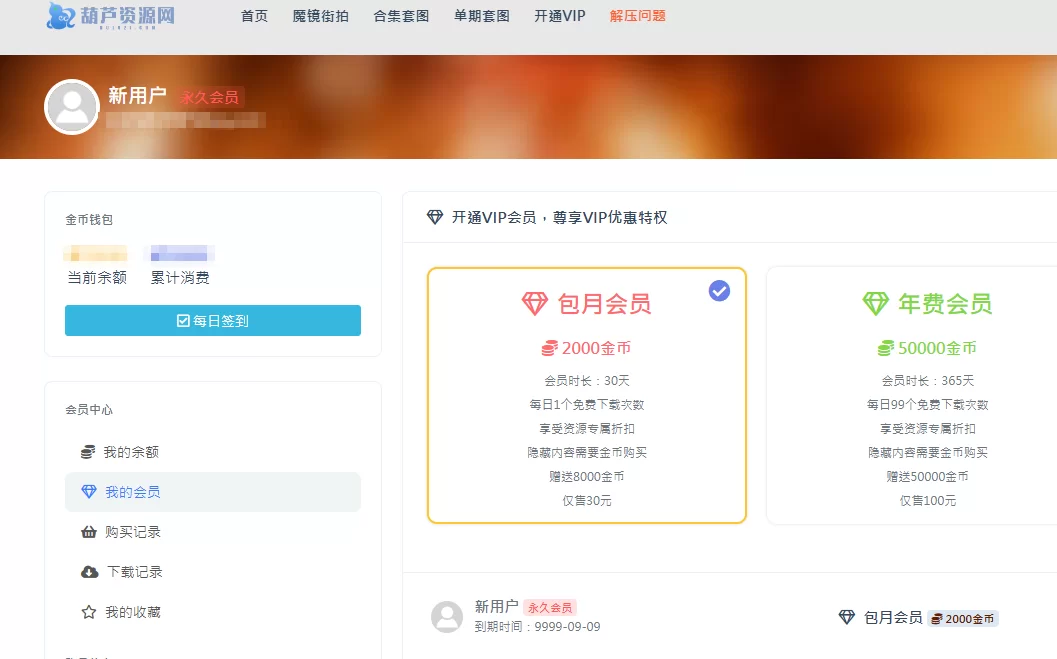This screenshot has width=1057, height=659.
Task: Click the star icon beside 我的收藏
Action: [x=89, y=612]
